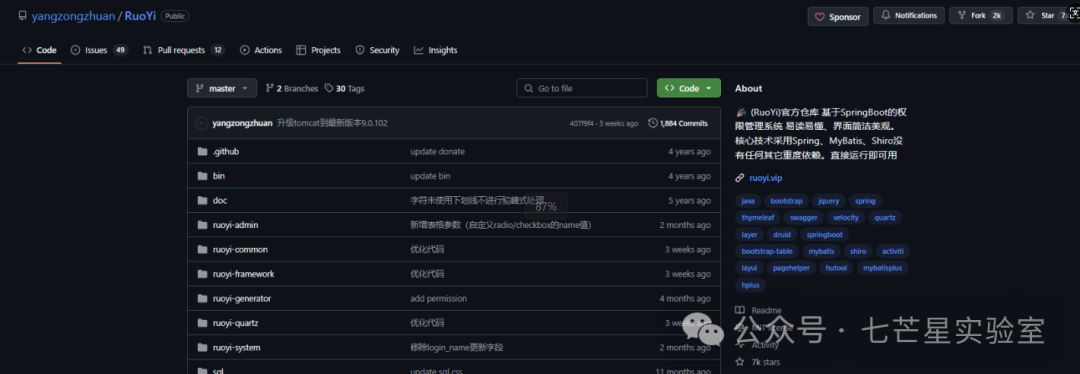Click the RuoYi repository name link
The height and width of the screenshot is (374, 1080).
(x=140, y=16)
